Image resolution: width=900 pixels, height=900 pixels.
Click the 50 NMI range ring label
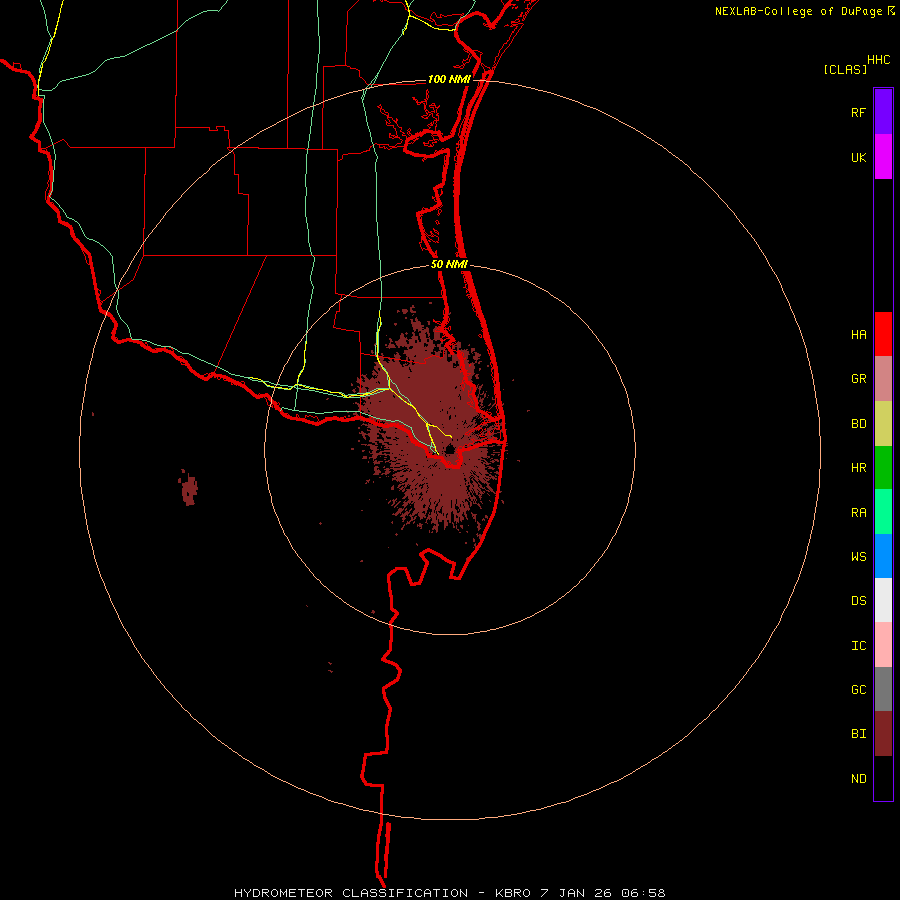pyautogui.click(x=449, y=264)
